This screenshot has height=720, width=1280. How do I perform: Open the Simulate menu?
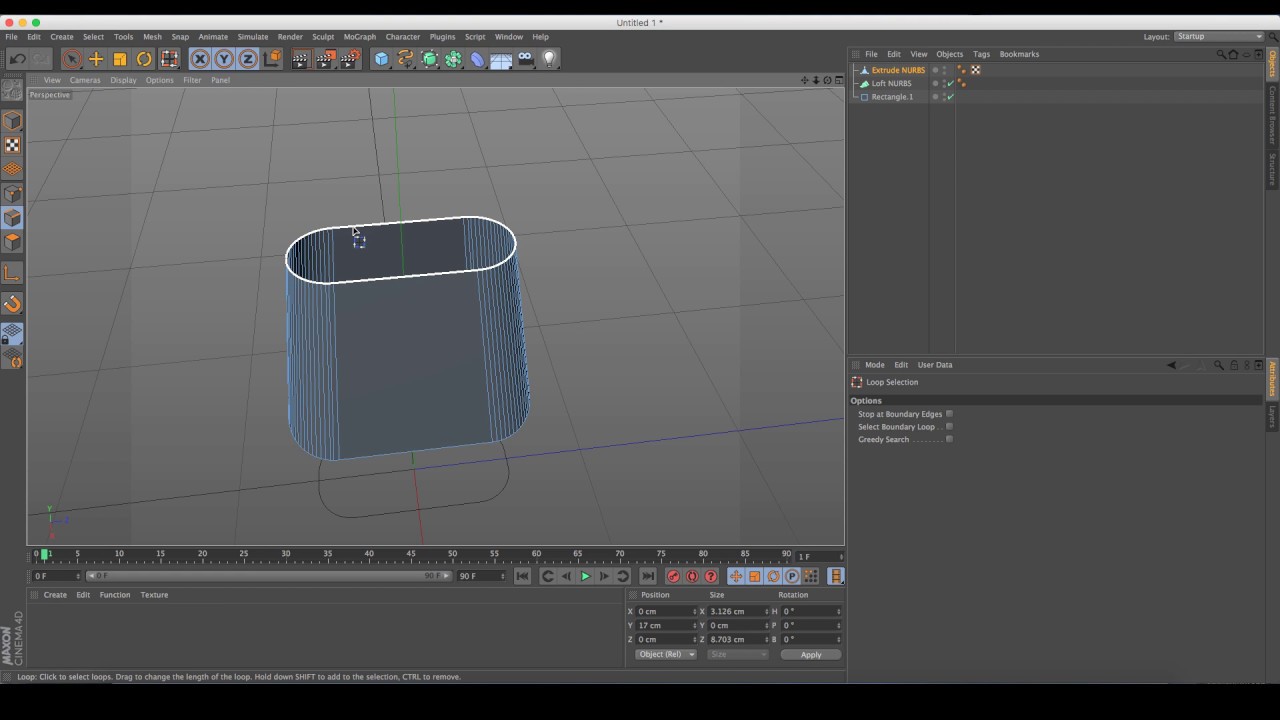(x=252, y=37)
